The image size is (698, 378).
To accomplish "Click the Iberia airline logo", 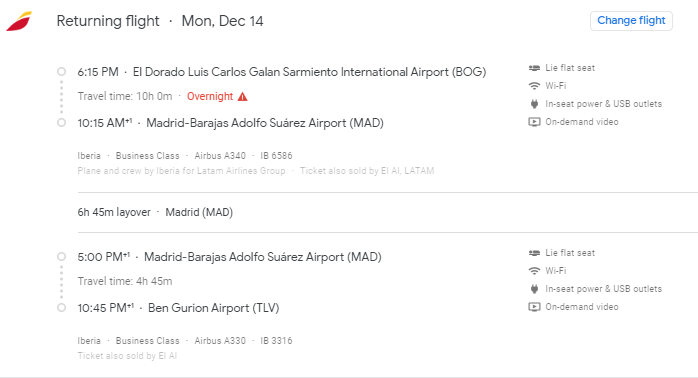I will (19, 21).
